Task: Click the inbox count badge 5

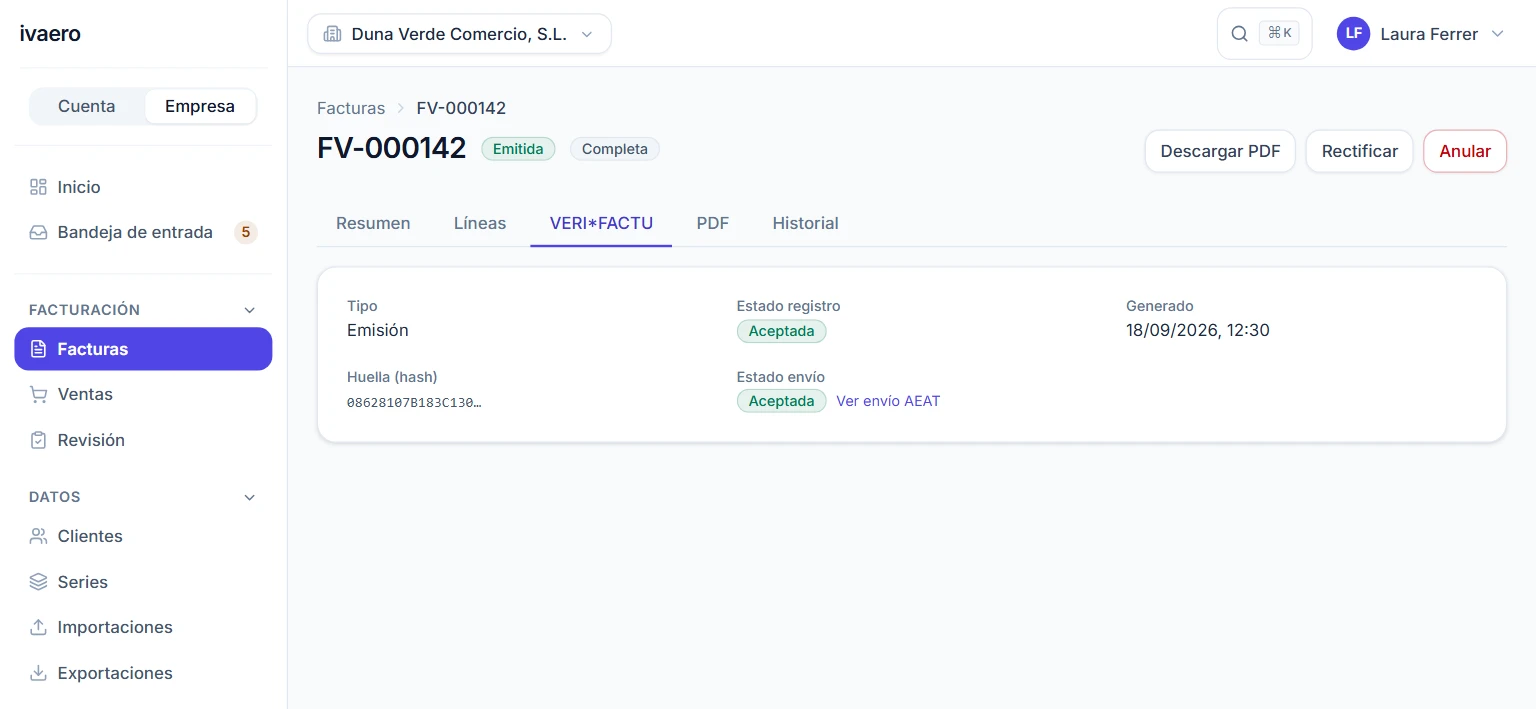Action: click(245, 232)
